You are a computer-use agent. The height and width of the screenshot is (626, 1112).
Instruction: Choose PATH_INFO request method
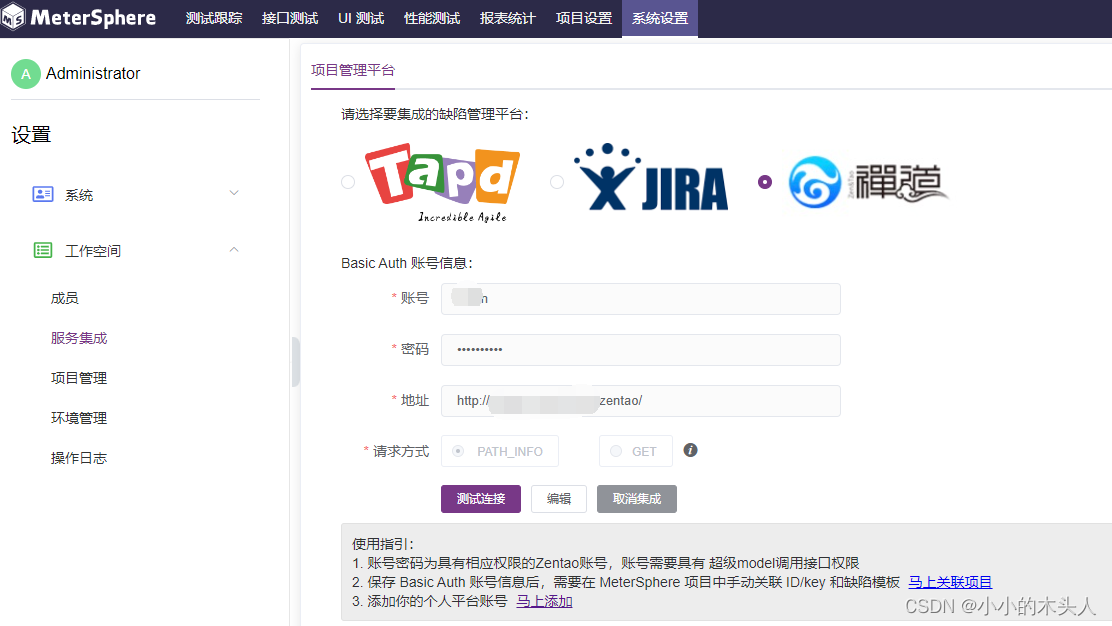pyautogui.click(x=499, y=451)
